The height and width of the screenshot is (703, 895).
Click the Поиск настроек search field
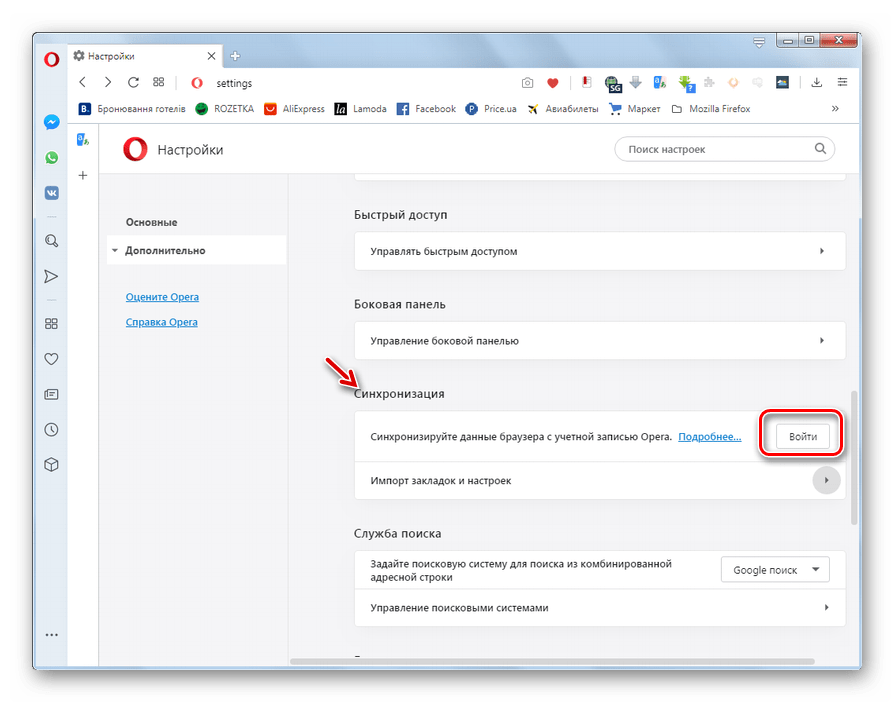click(x=724, y=149)
